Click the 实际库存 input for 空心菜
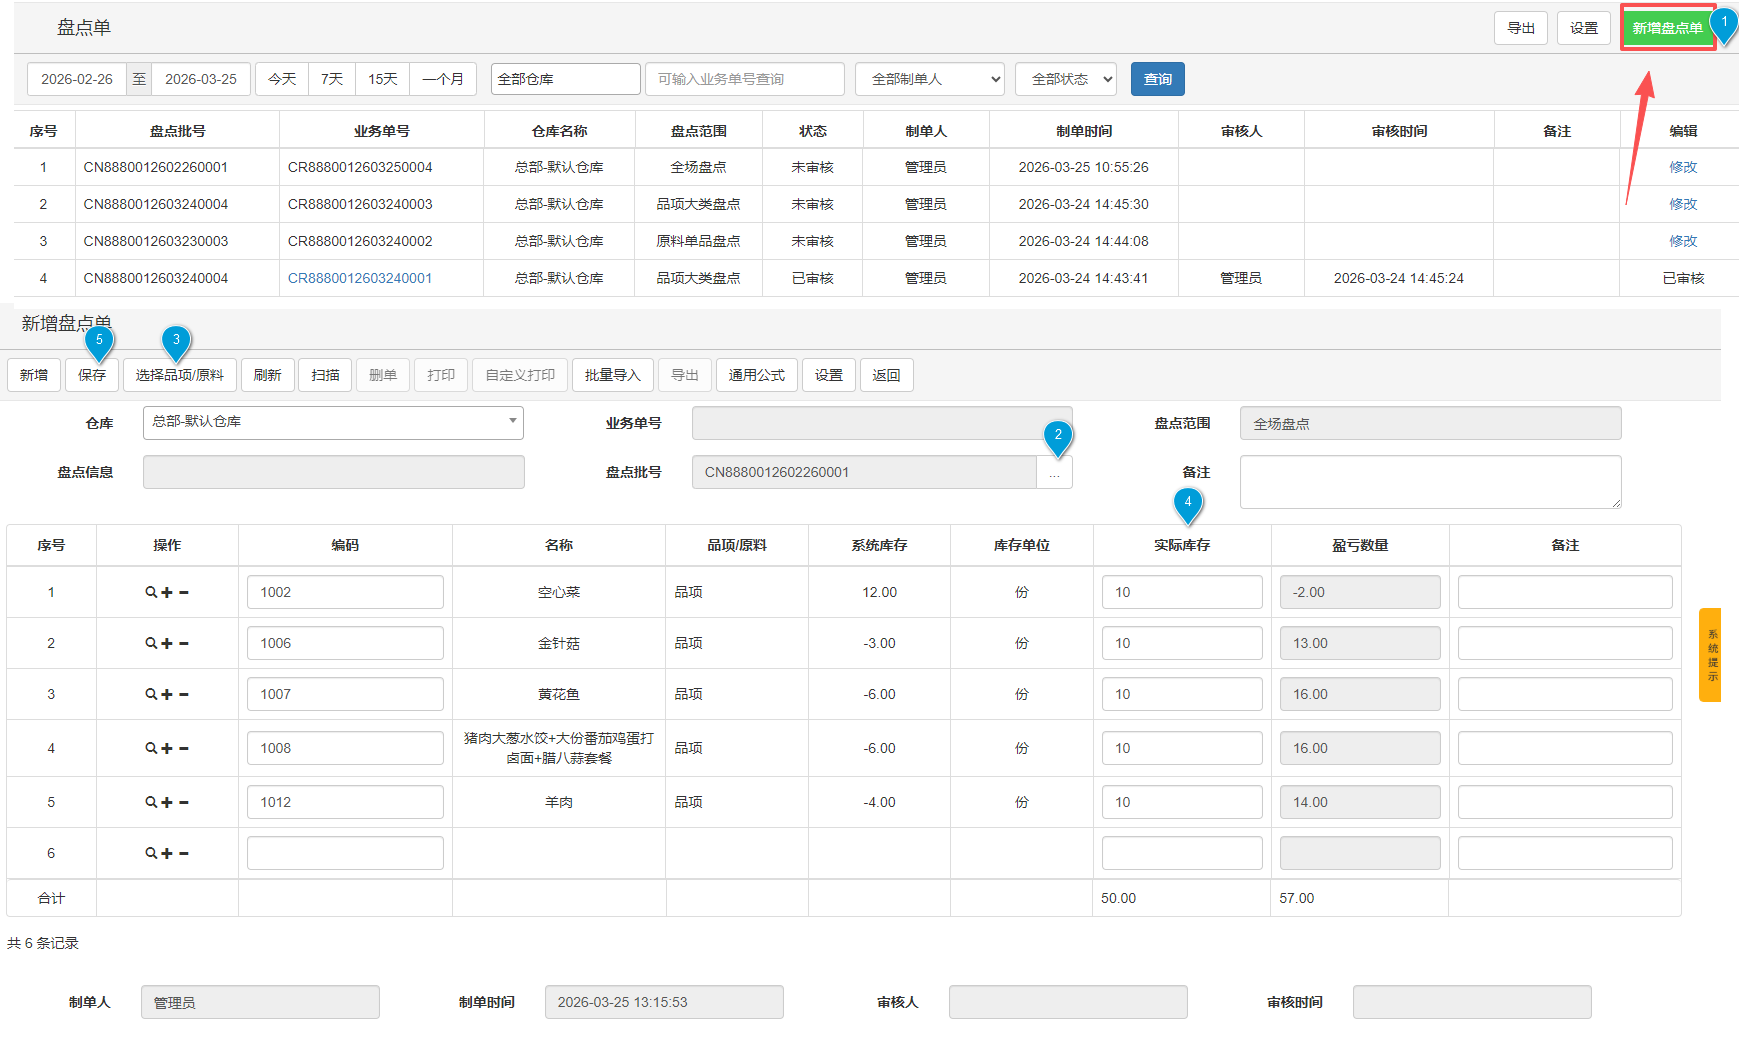 1181,592
